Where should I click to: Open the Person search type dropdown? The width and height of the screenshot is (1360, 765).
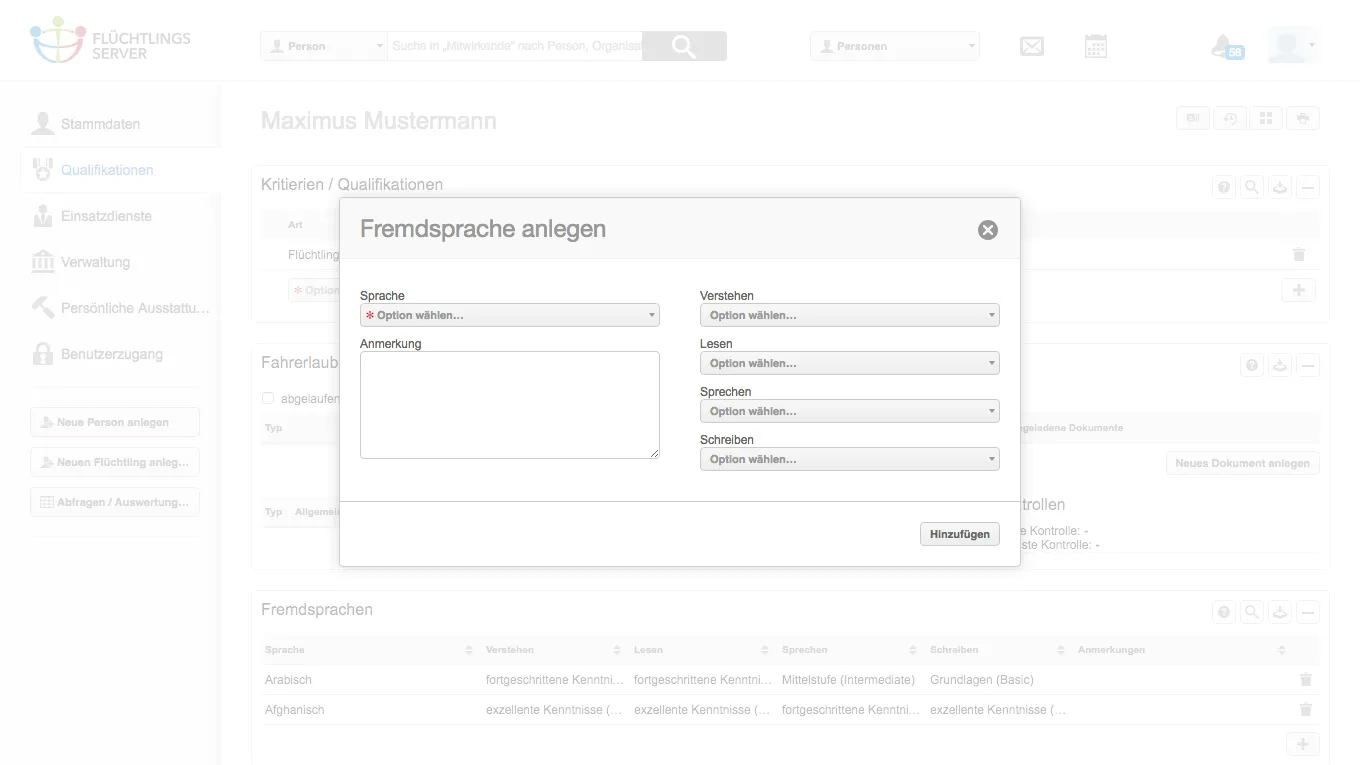[x=324, y=46]
